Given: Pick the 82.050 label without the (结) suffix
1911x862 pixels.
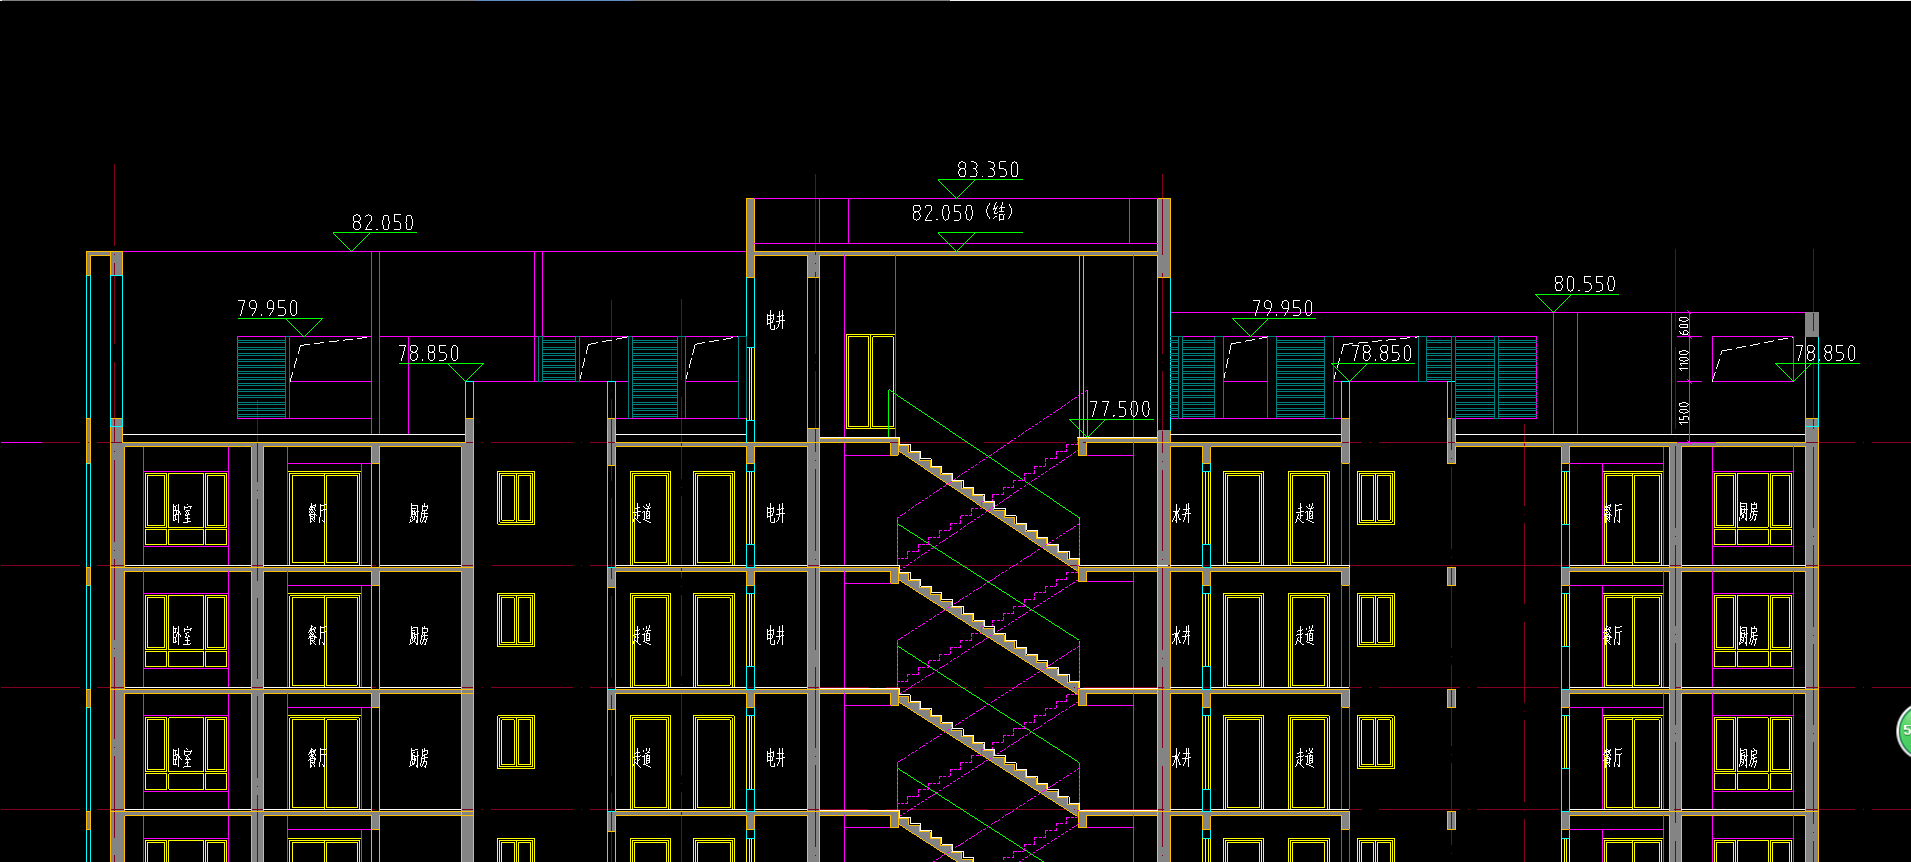Looking at the screenshot, I should click(x=383, y=223).
